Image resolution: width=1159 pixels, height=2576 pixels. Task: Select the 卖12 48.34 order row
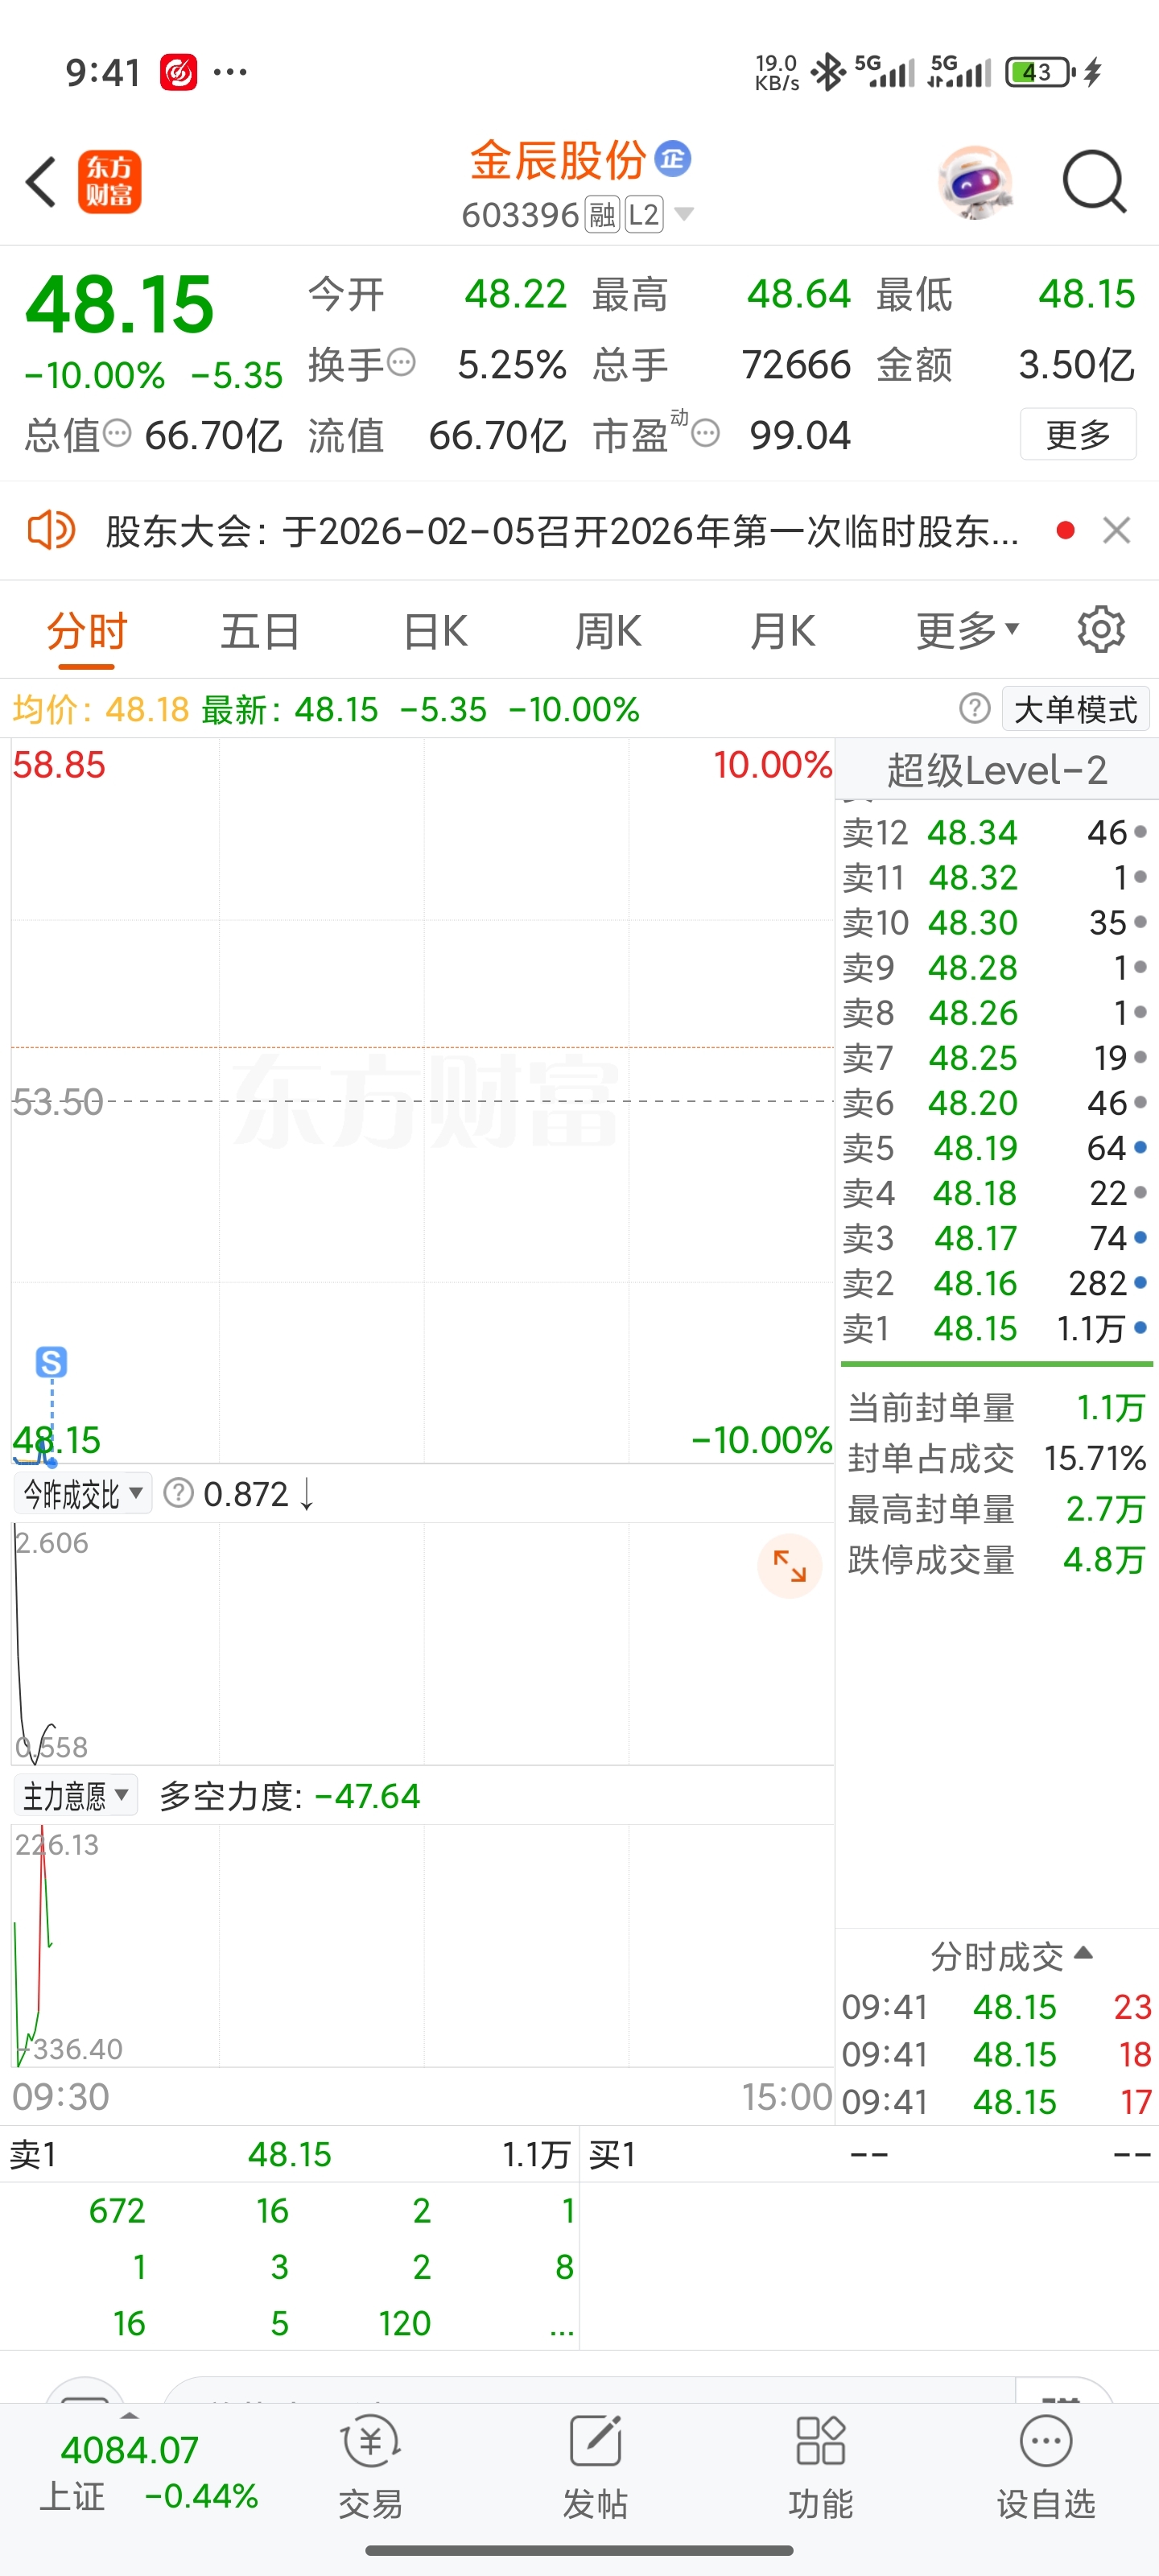(996, 832)
